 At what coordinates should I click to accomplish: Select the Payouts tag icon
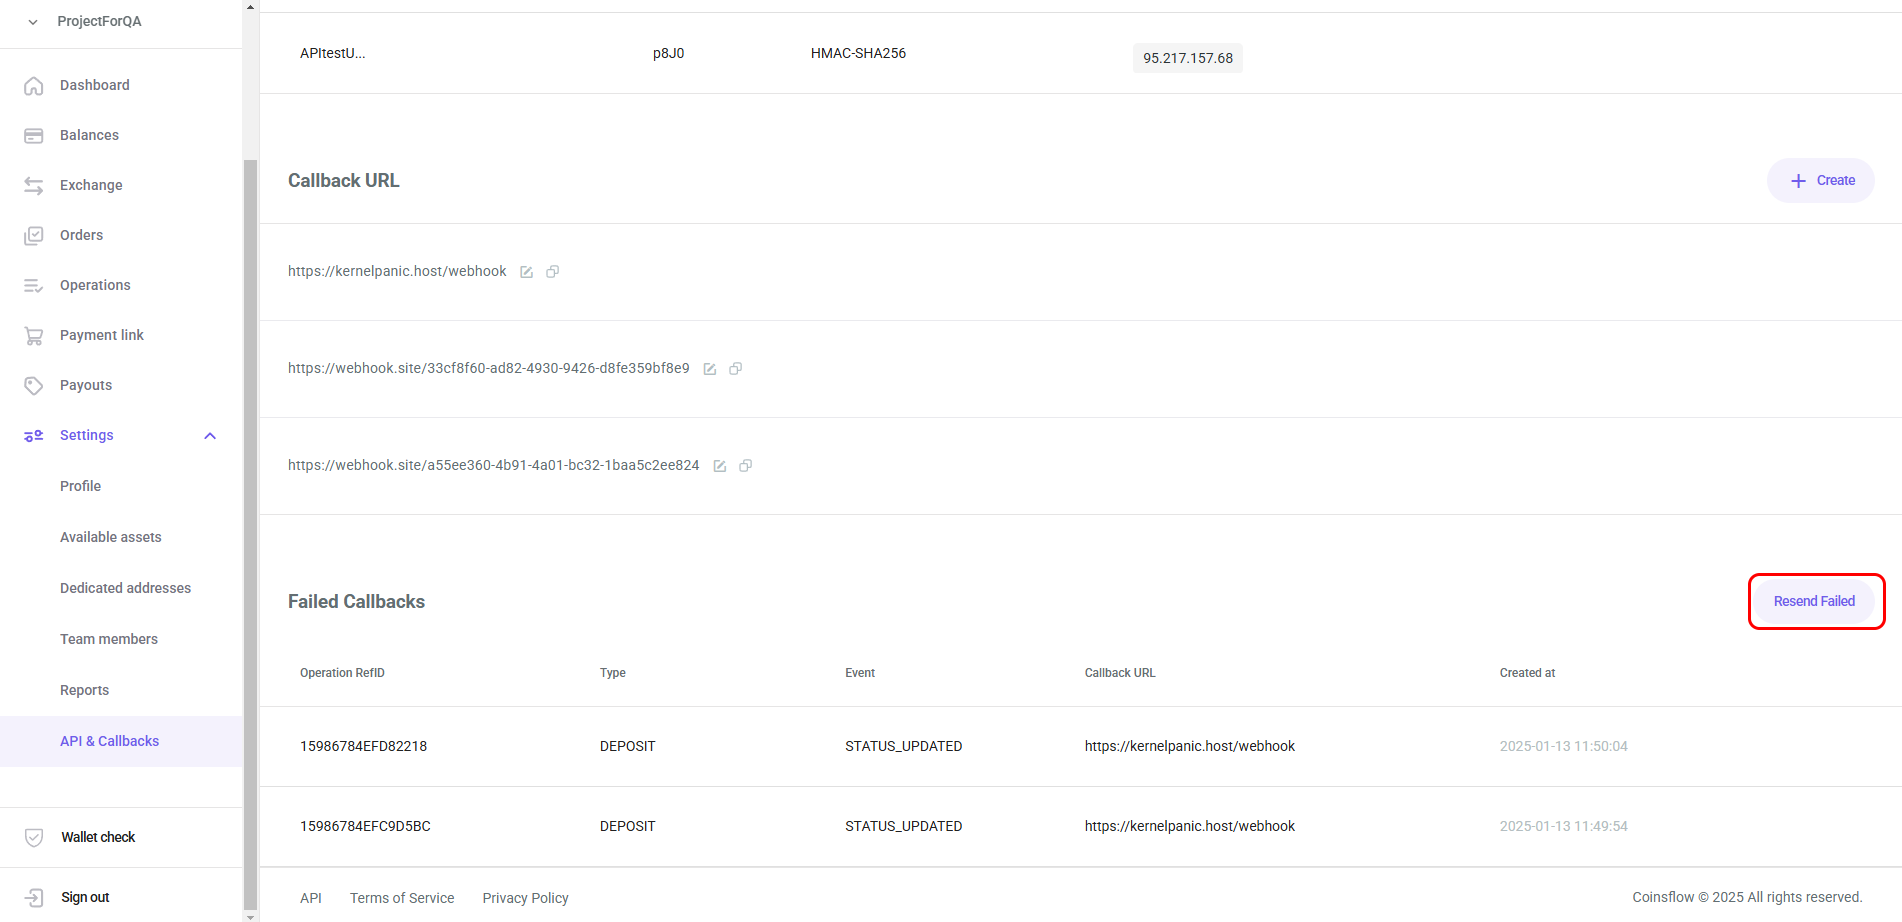[x=34, y=385]
